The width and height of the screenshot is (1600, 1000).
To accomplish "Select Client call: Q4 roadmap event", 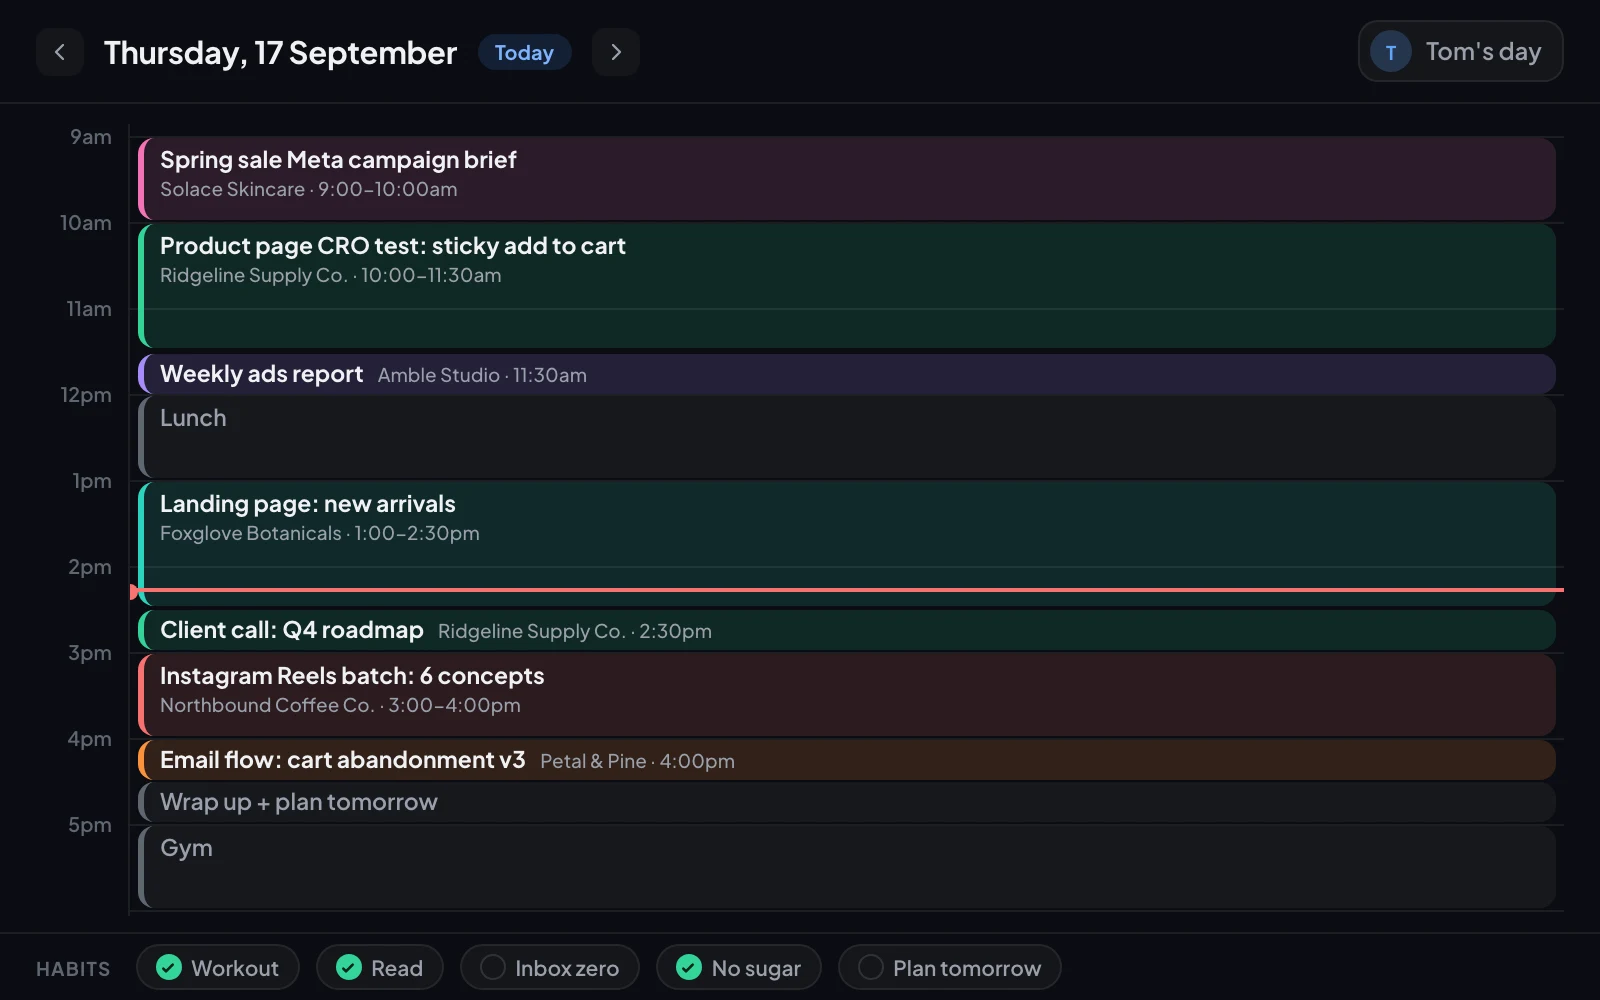I will tap(847, 630).
